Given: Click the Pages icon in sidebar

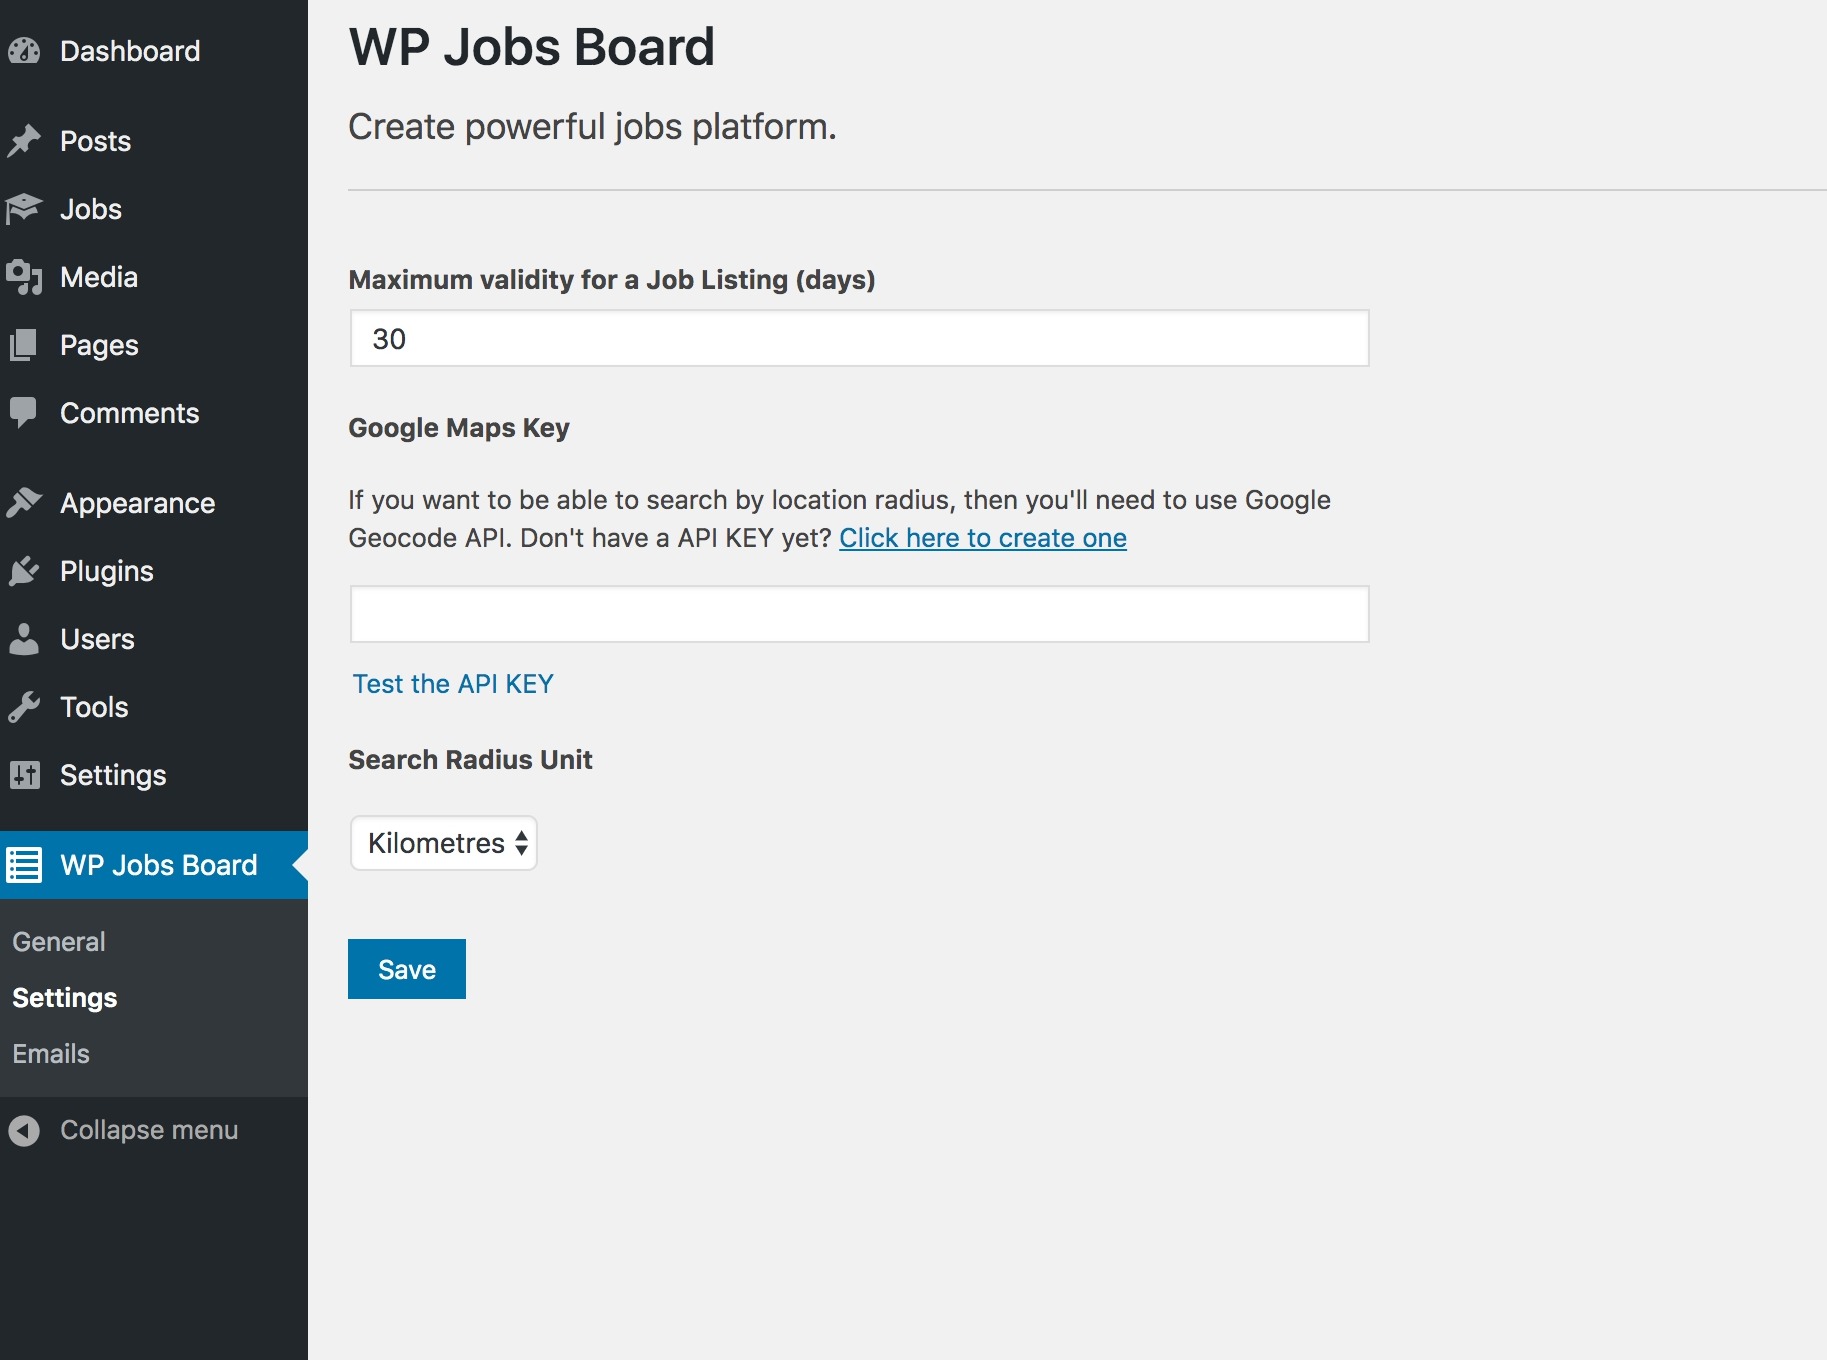Looking at the screenshot, I should pyautogui.click(x=24, y=345).
